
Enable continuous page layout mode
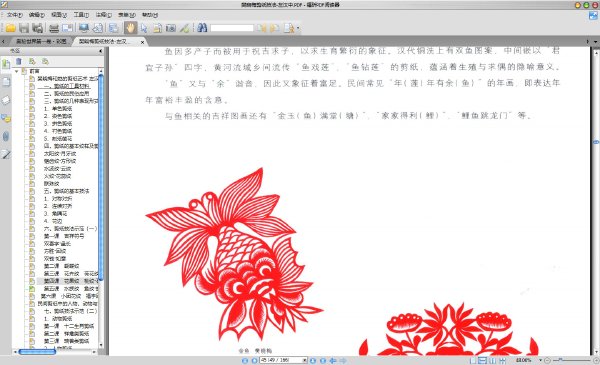[483, 360]
